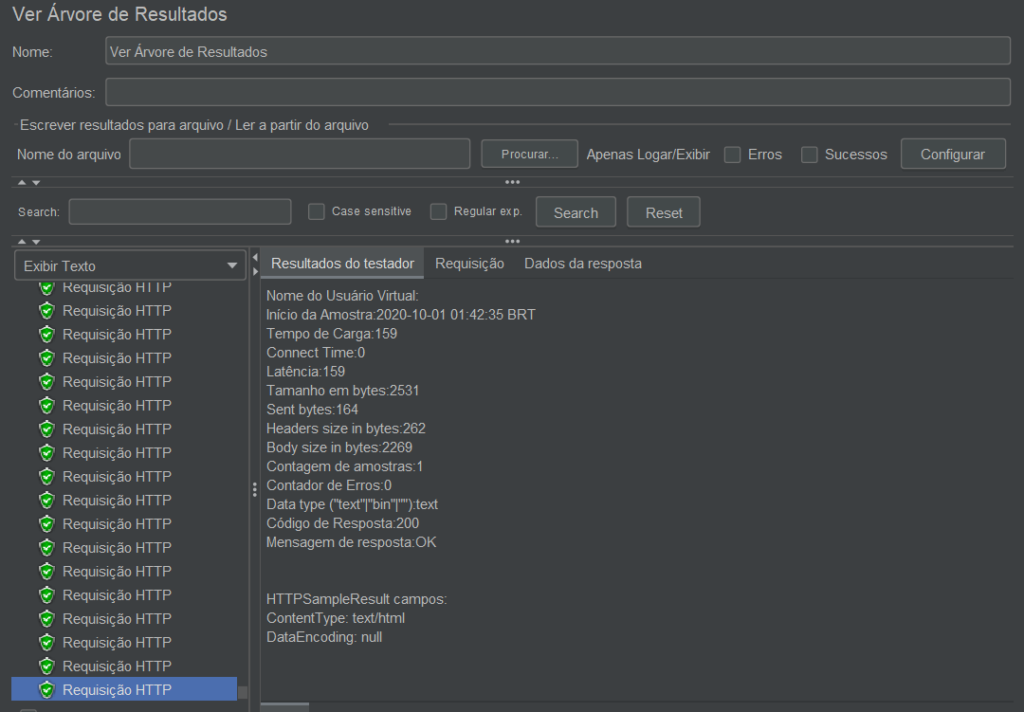Image resolution: width=1024 pixels, height=712 pixels.
Task: Click the green shield icon on highlighted Requisição HTTP
Action: pos(46,690)
